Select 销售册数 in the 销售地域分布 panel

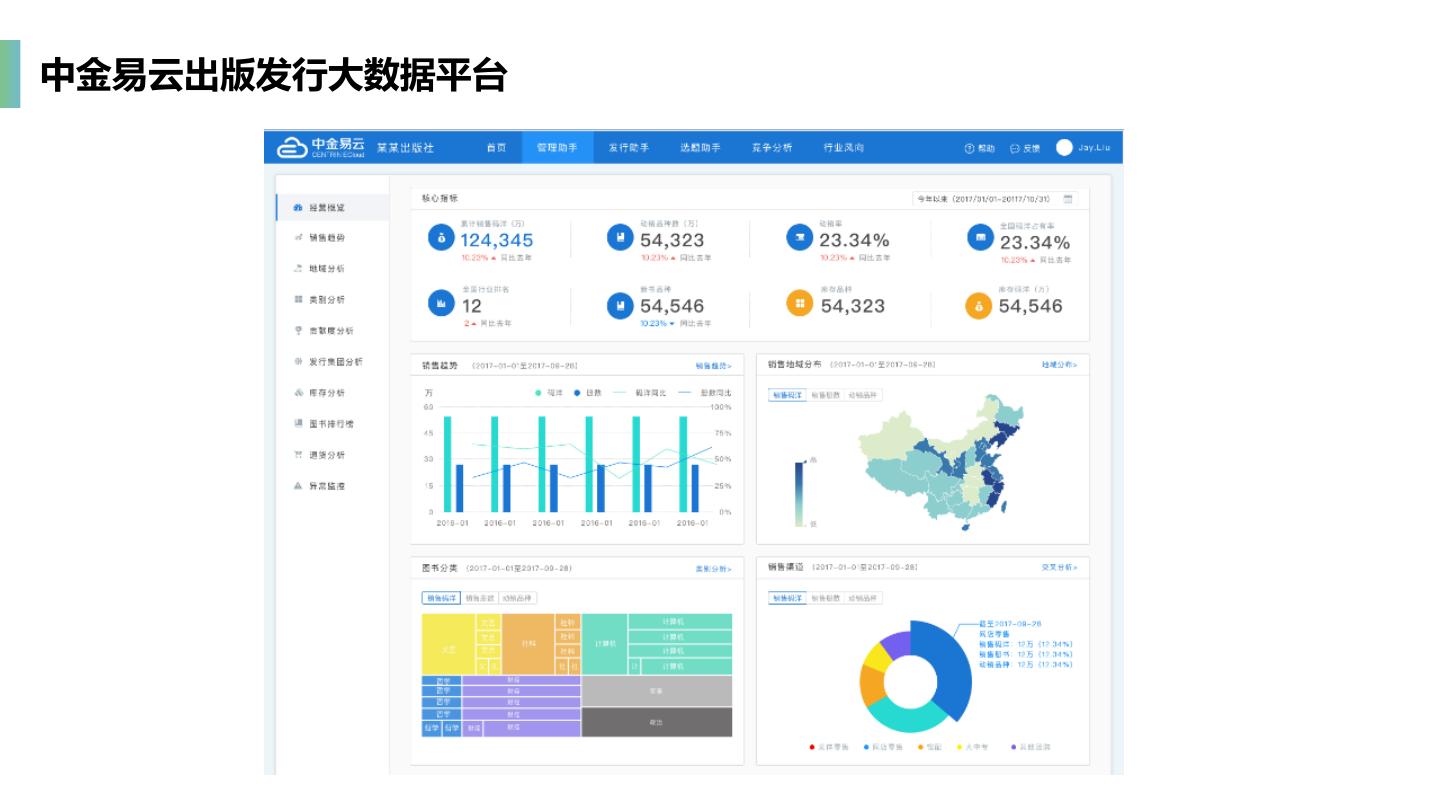click(x=825, y=395)
